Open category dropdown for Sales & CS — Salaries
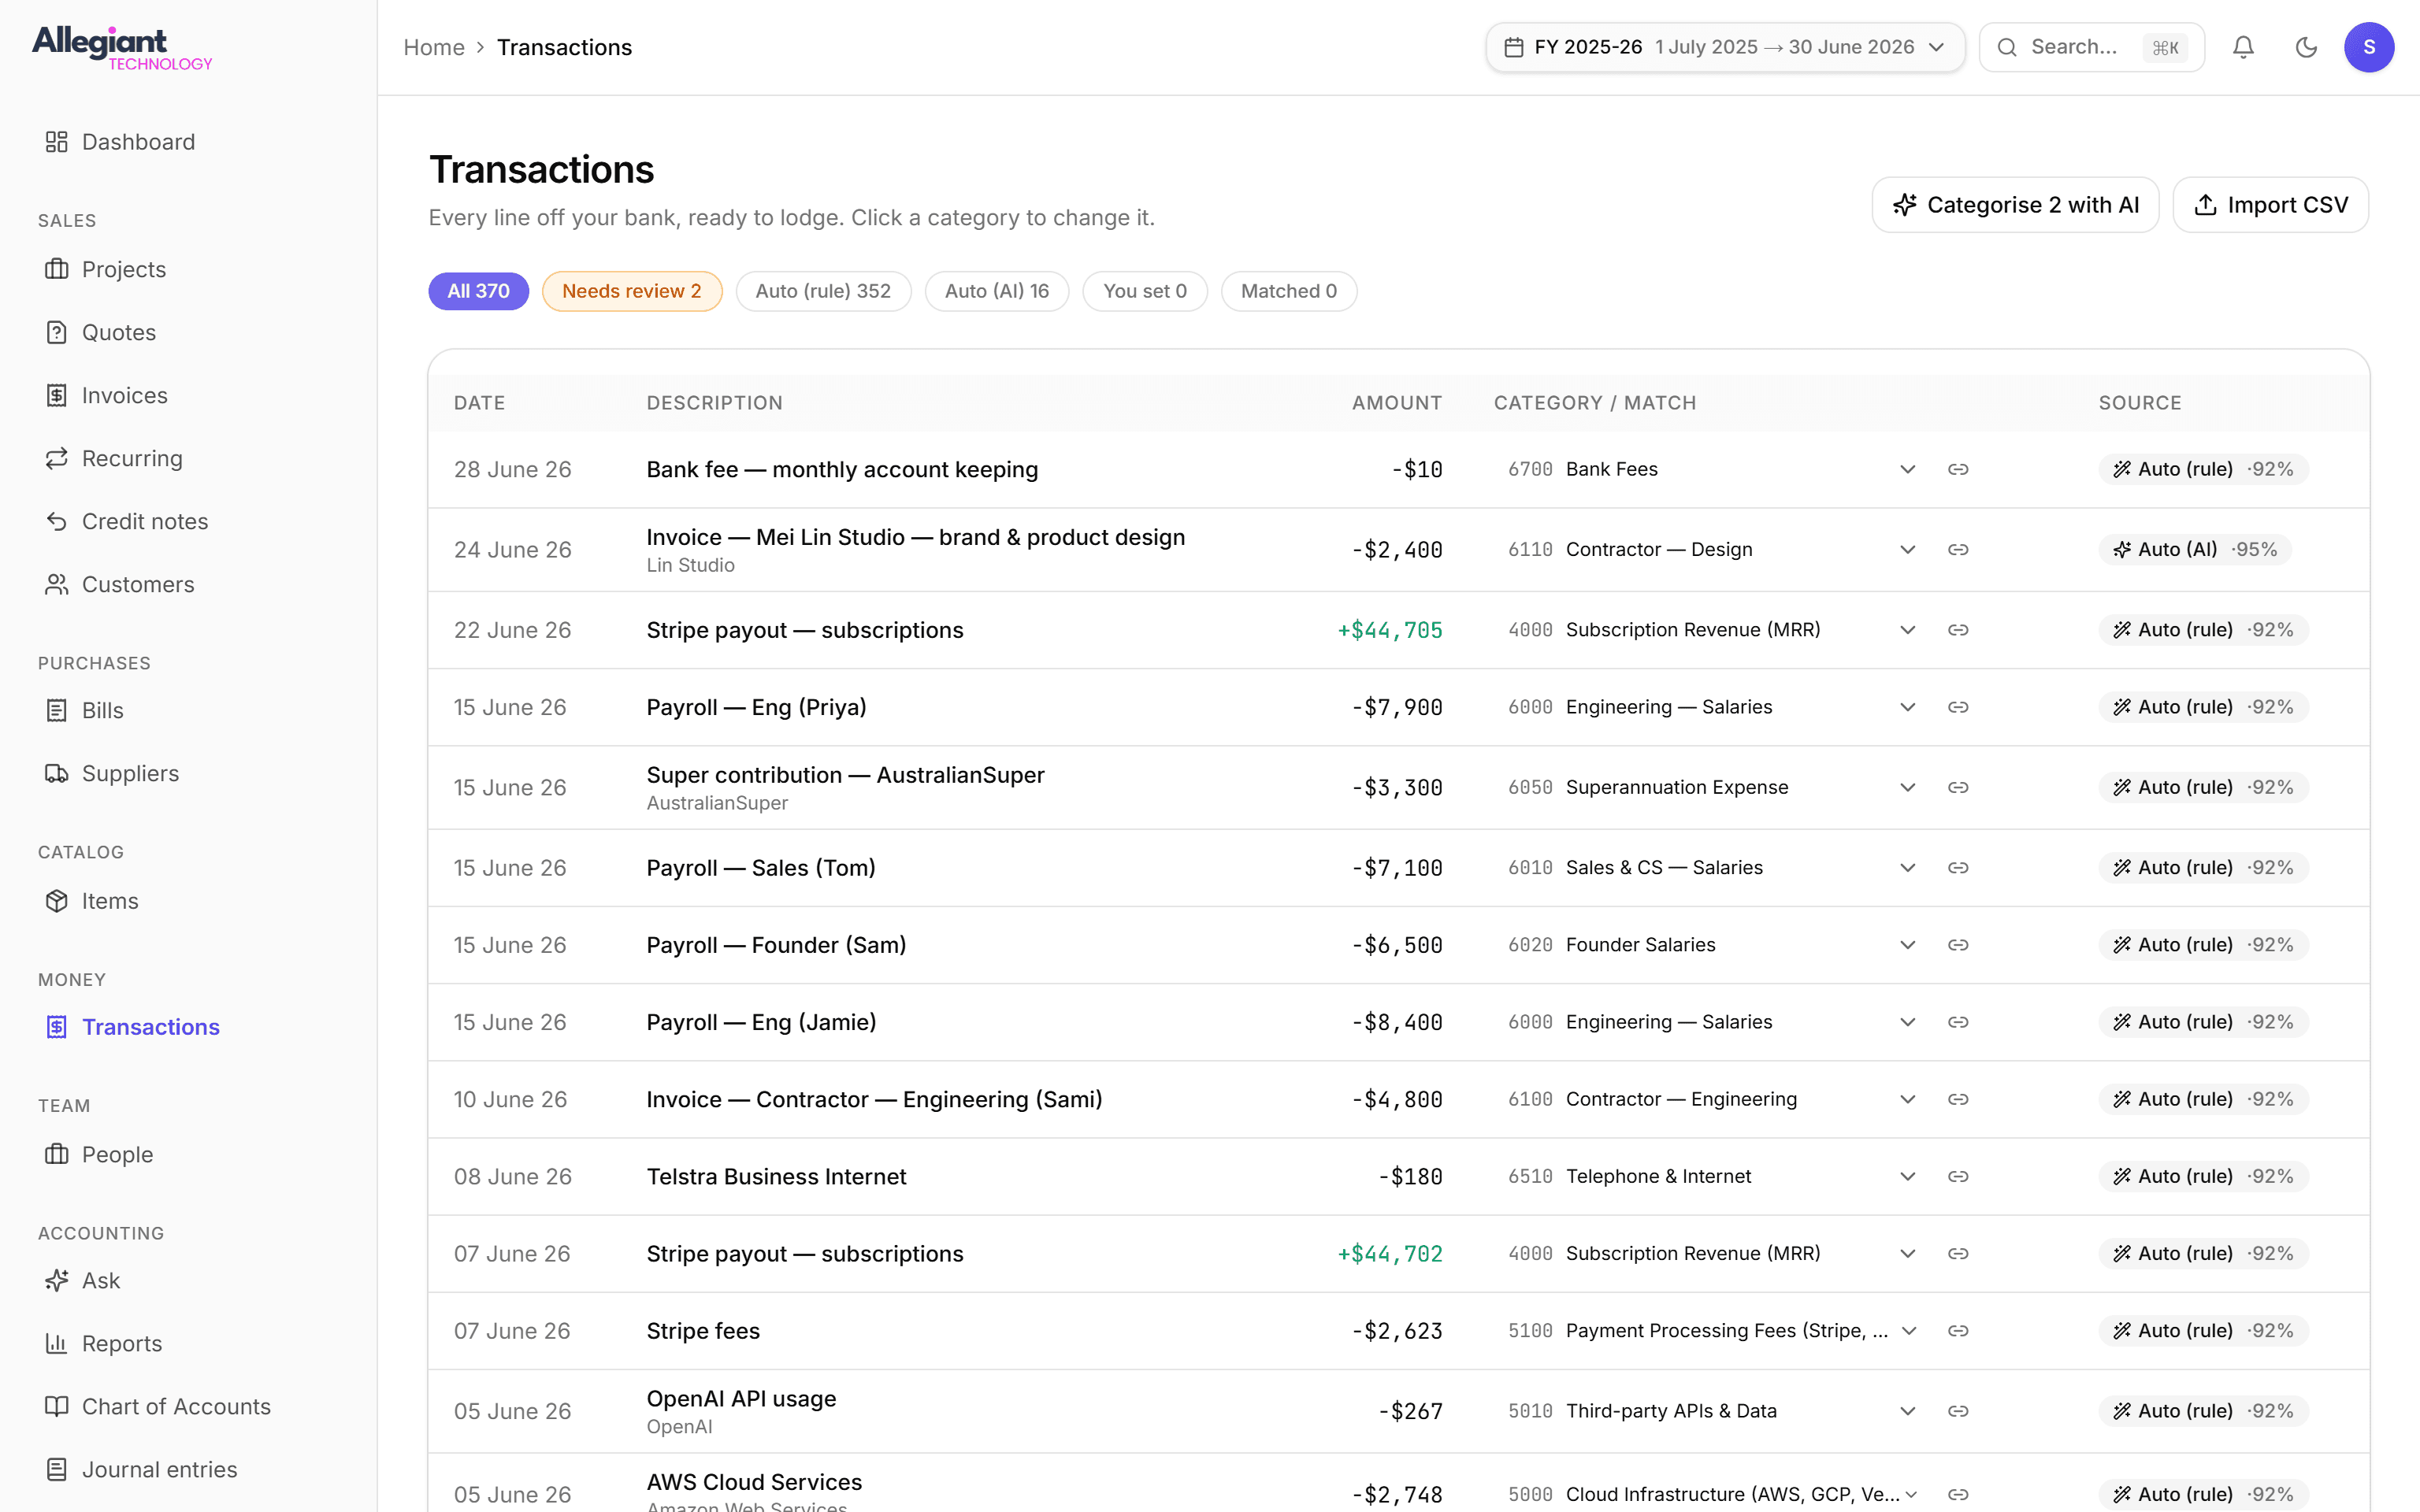 (1907, 868)
